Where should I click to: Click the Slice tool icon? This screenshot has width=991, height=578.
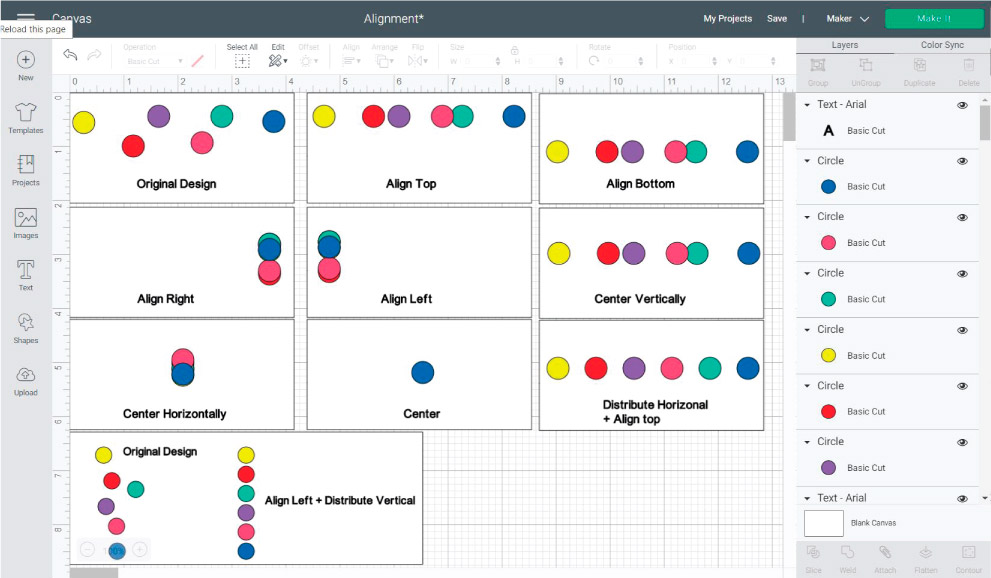[813, 552]
